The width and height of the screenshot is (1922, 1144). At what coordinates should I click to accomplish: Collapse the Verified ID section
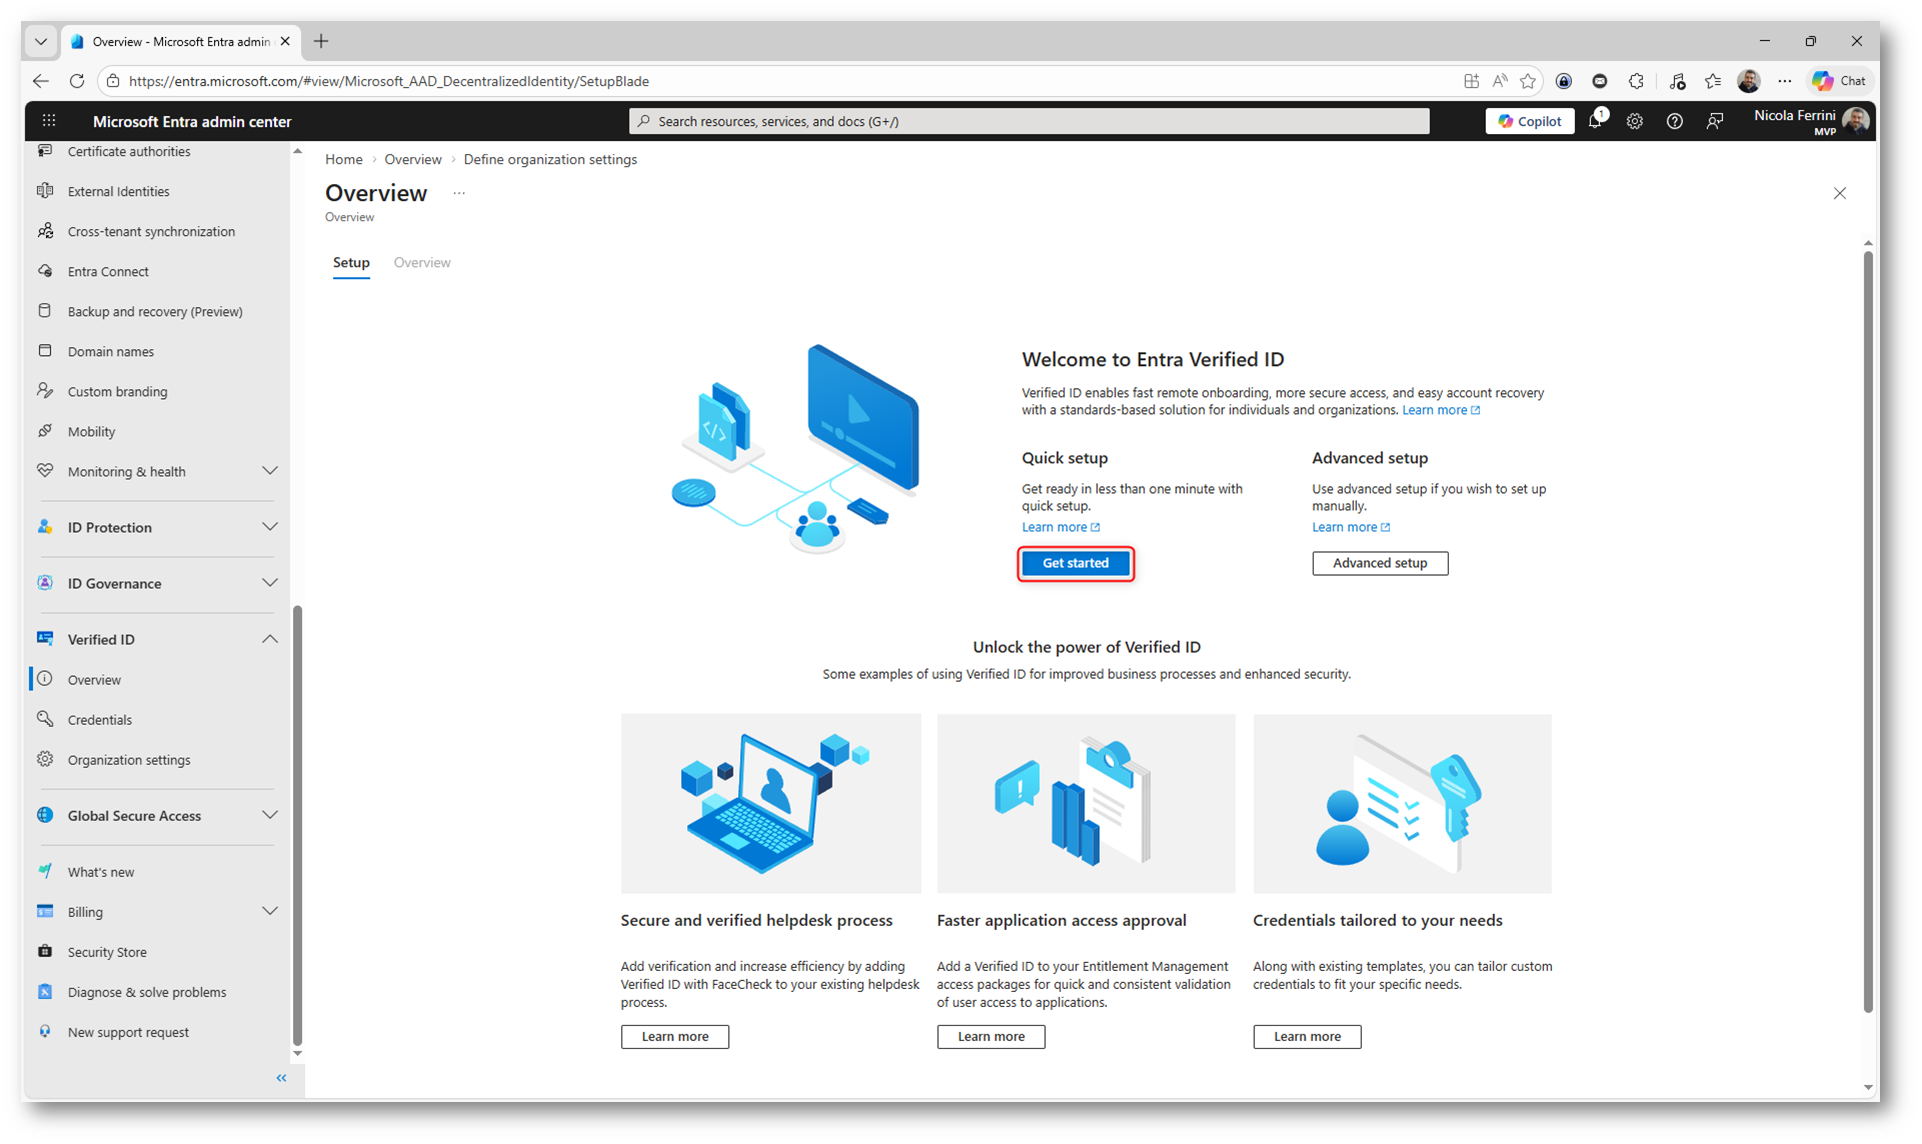point(269,639)
